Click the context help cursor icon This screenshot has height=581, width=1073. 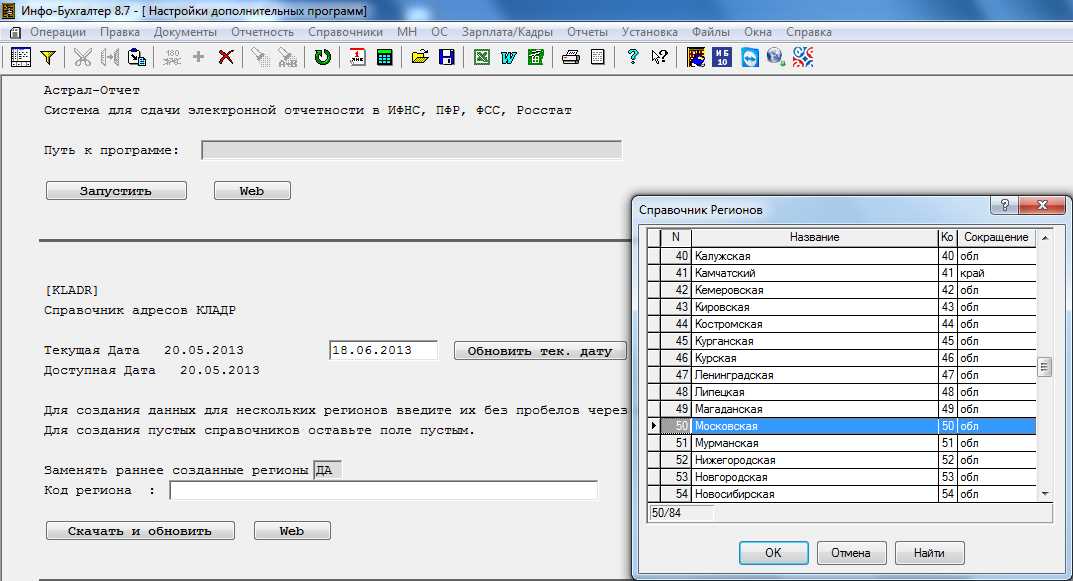point(660,57)
